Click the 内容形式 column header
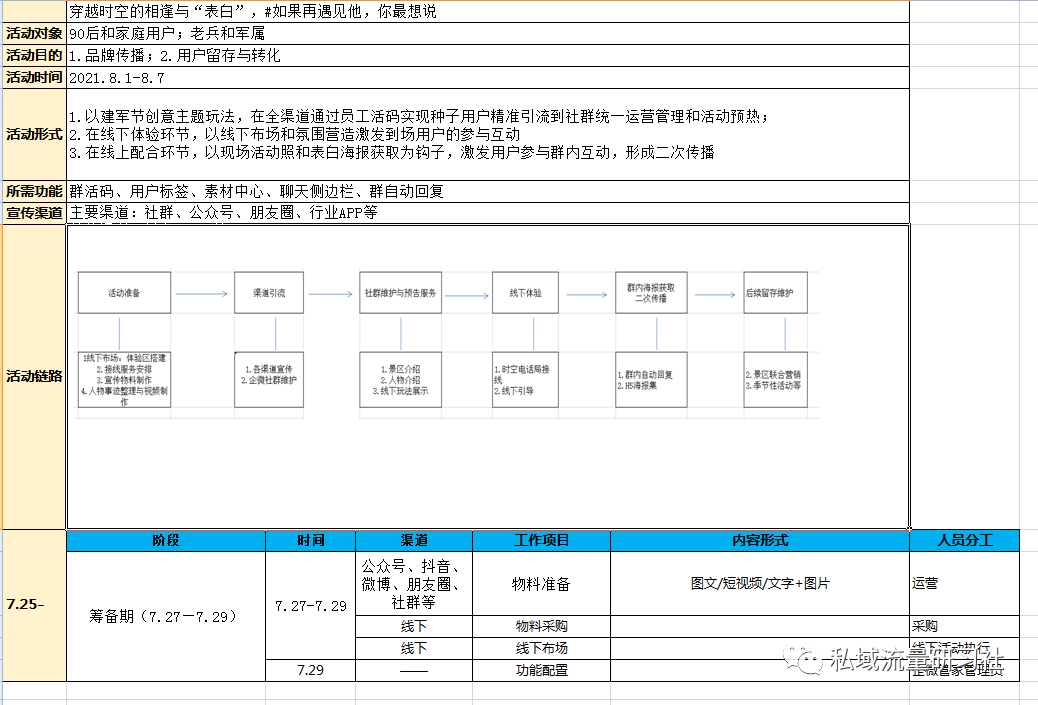1038x705 pixels. pyautogui.click(x=760, y=540)
